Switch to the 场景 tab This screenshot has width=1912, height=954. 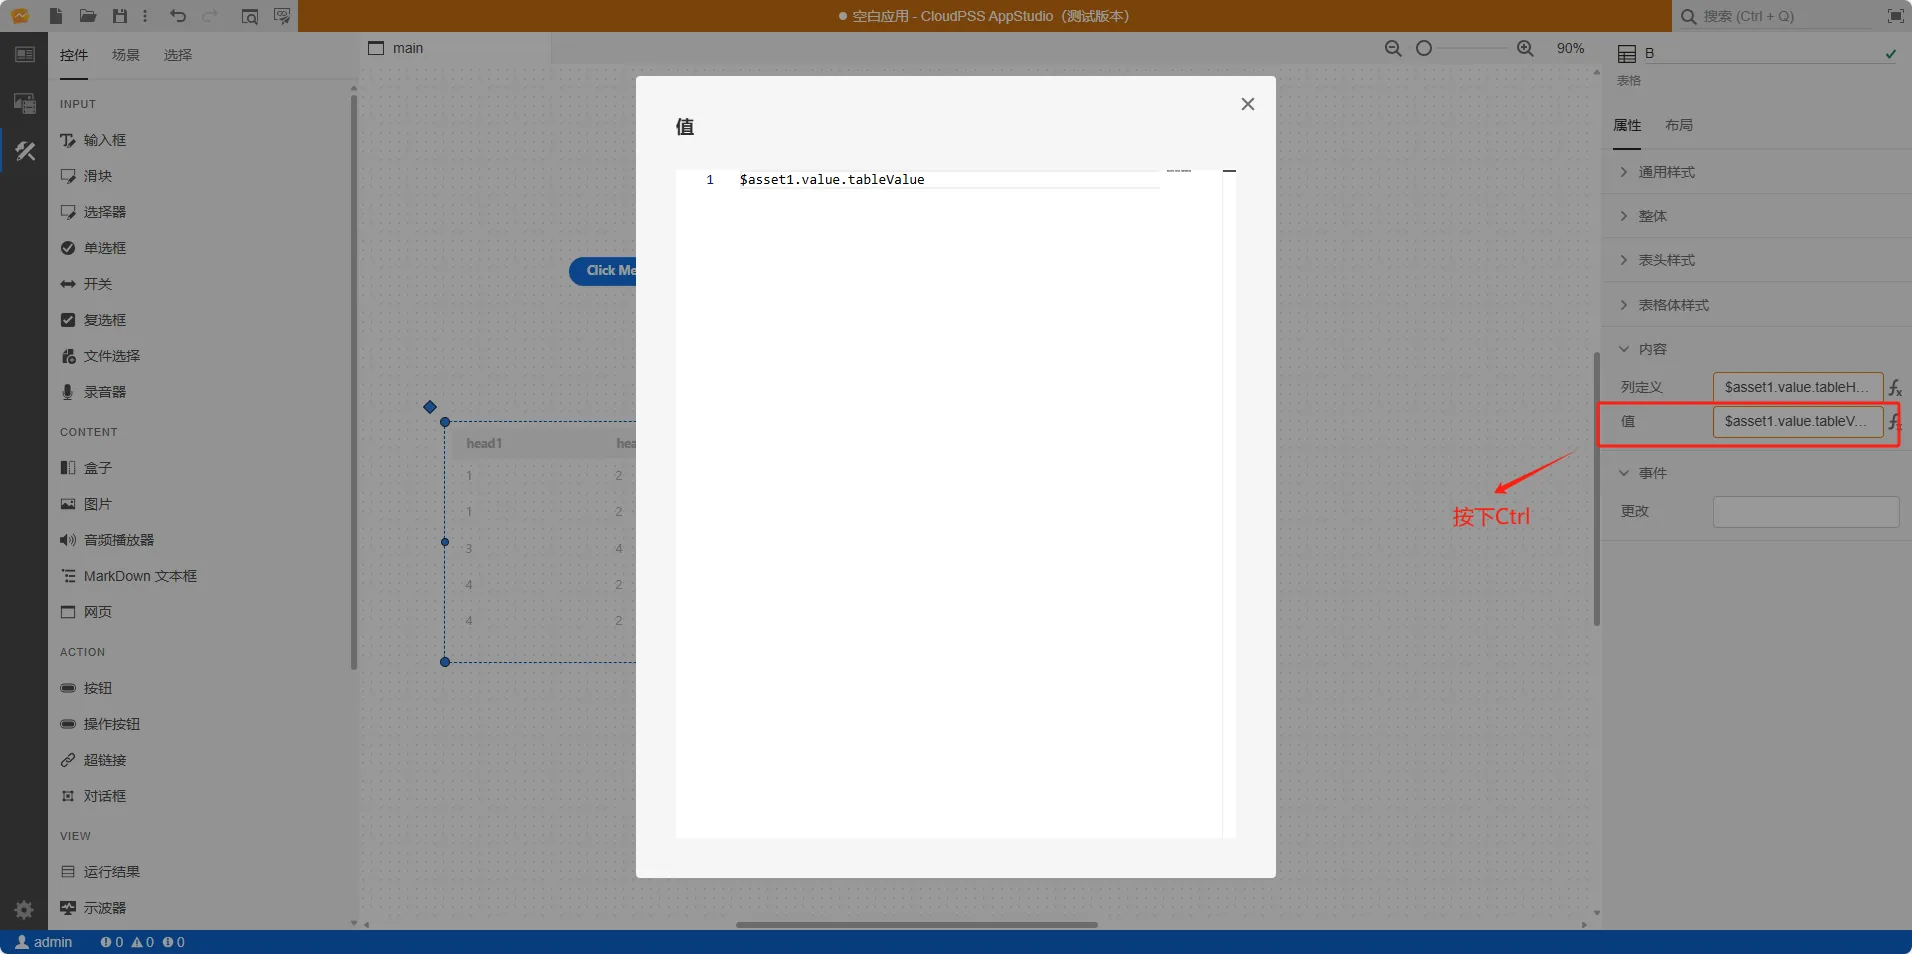click(x=126, y=55)
